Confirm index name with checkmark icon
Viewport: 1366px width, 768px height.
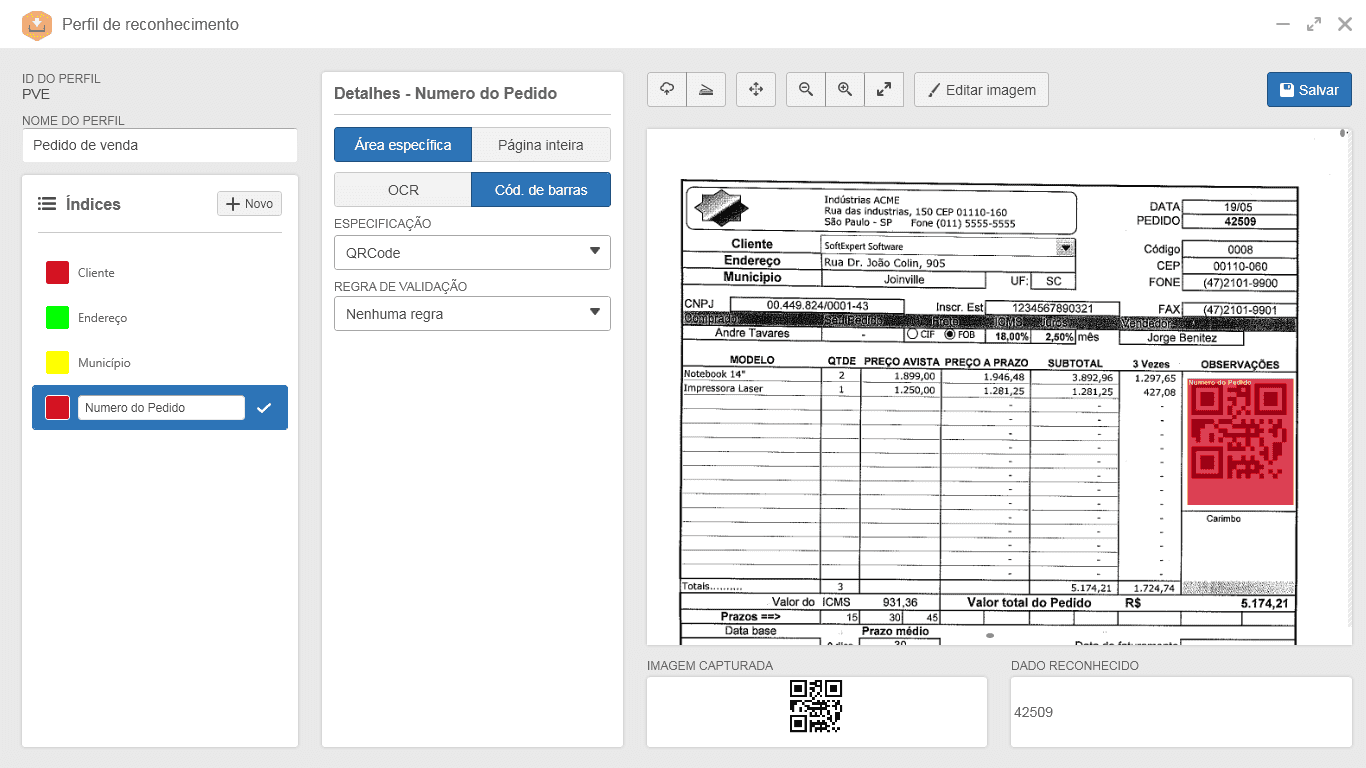[264, 408]
